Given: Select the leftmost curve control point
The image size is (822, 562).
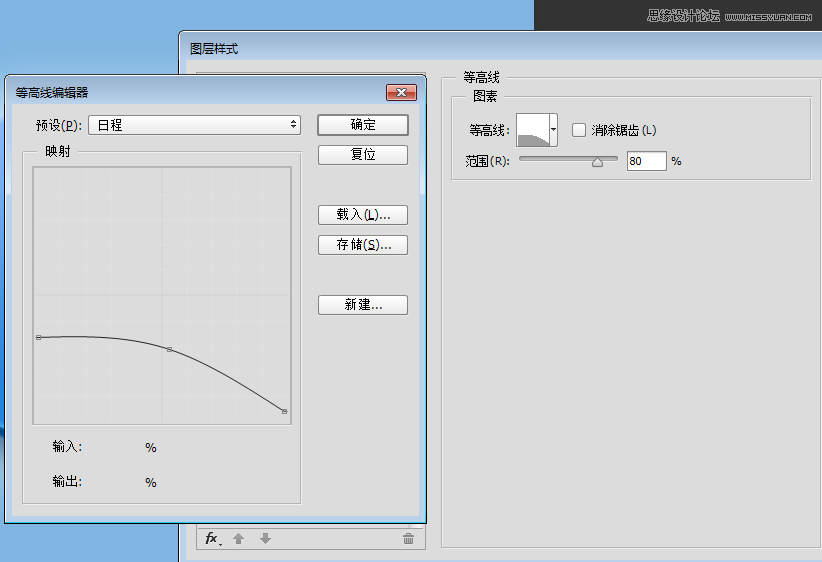Looking at the screenshot, I should coord(38,338).
